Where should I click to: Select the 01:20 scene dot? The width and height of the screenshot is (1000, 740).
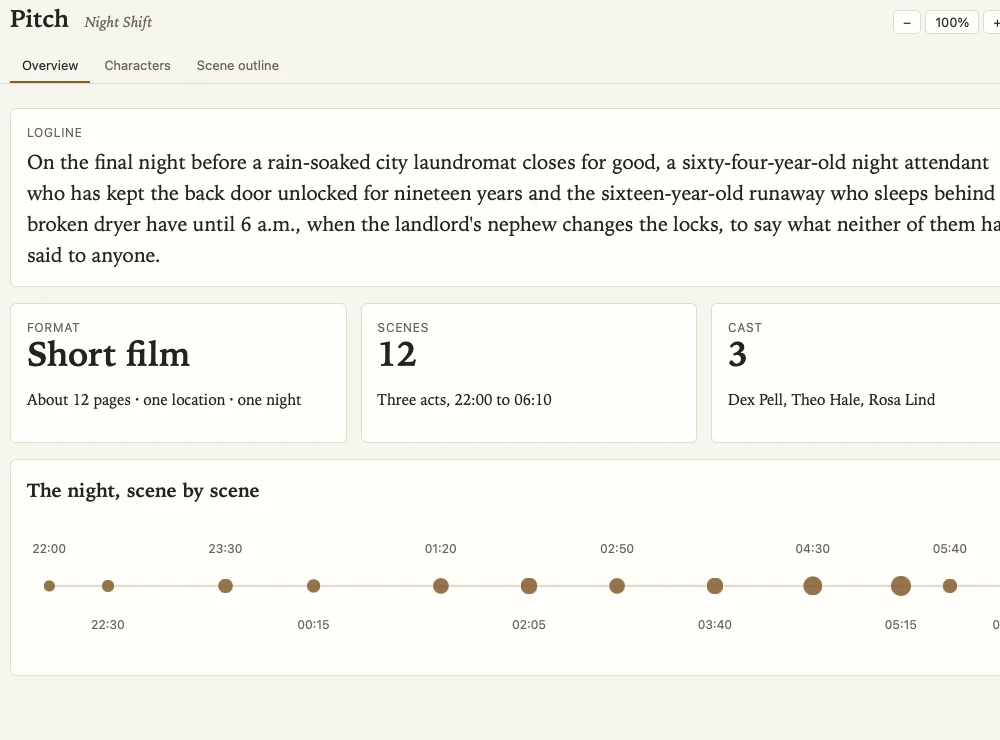click(x=441, y=586)
